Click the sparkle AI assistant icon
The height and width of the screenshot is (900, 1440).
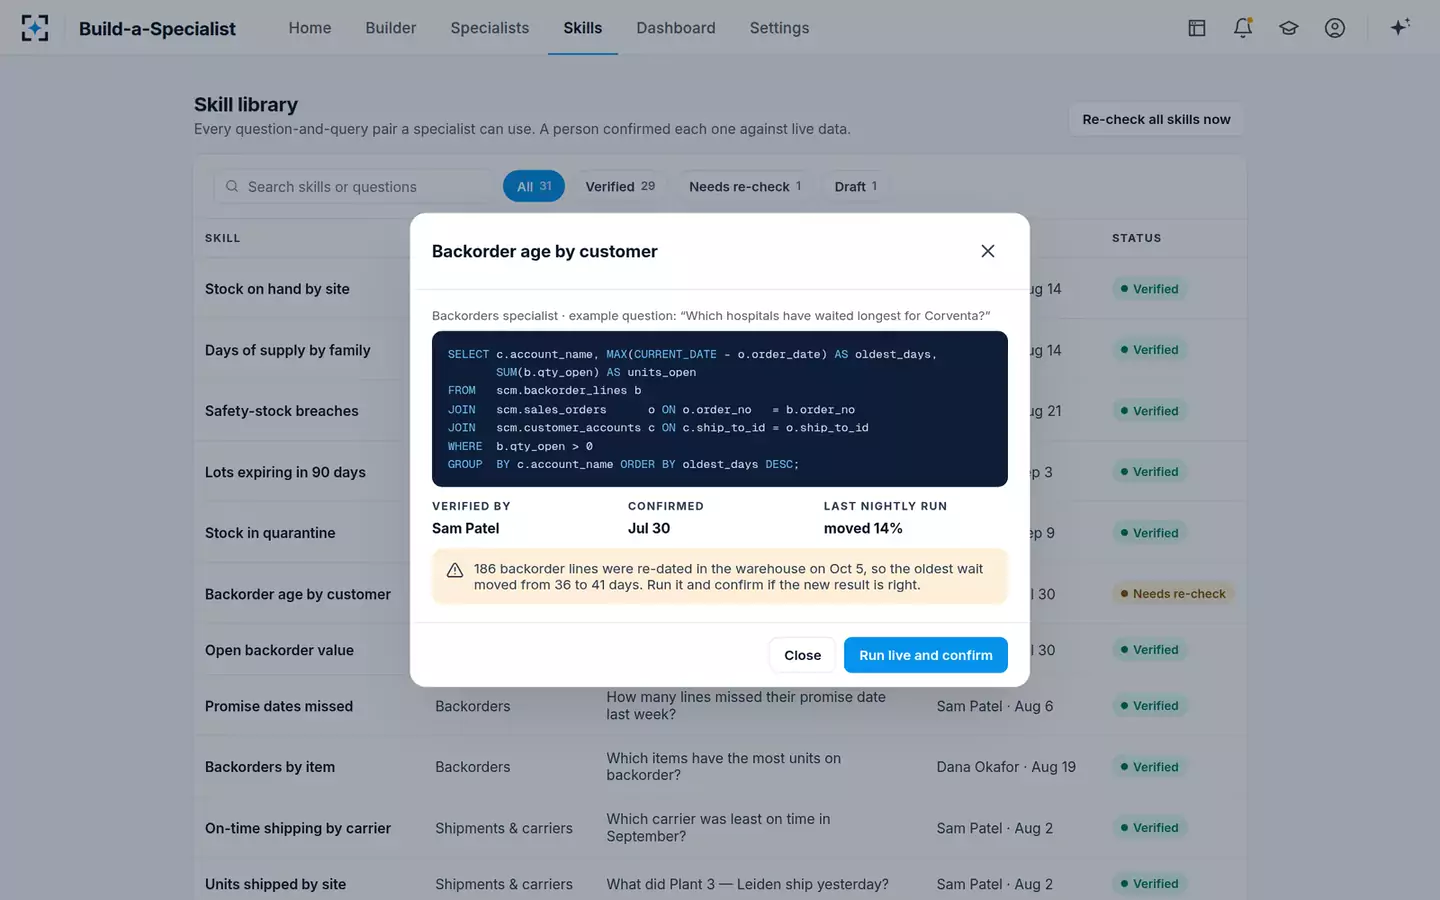[x=1400, y=27]
